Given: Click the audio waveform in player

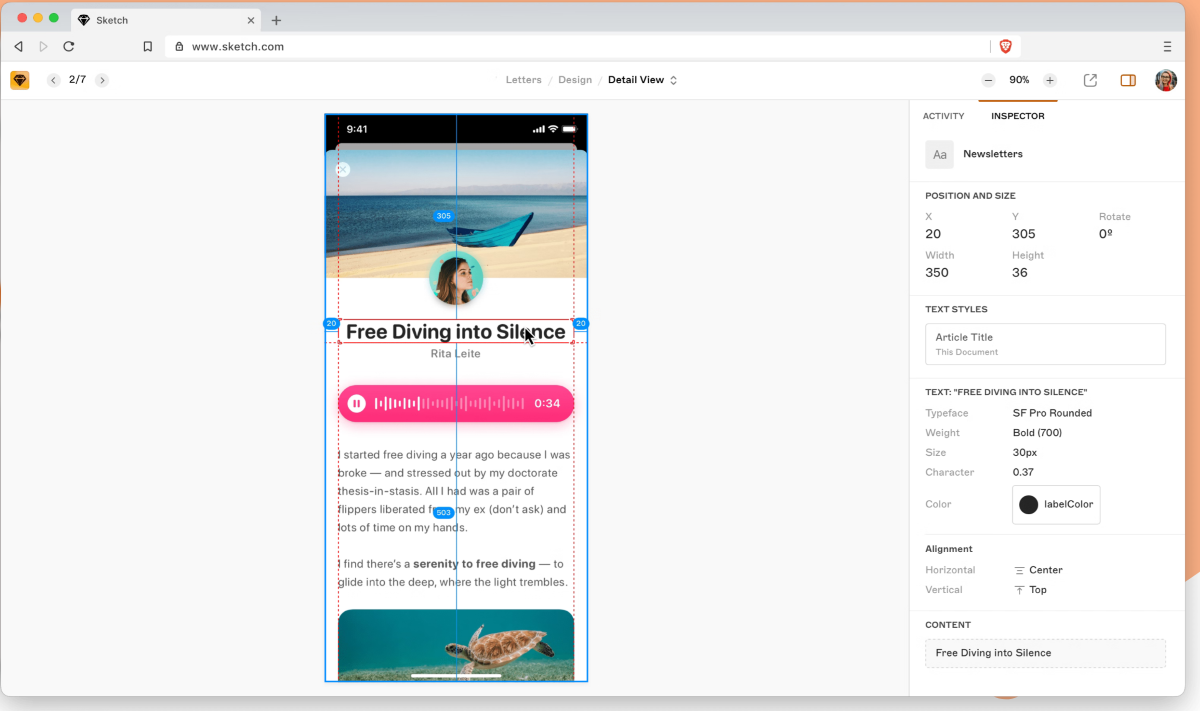Looking at the screenshot, I should click(x=449, y=403).
